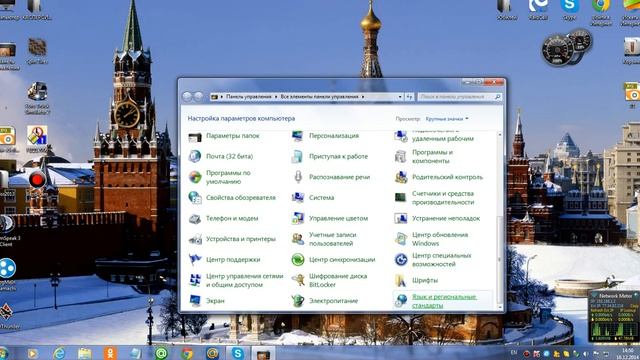Launch Skype from the taskbar
640x360 pixels.
[238, 353]
